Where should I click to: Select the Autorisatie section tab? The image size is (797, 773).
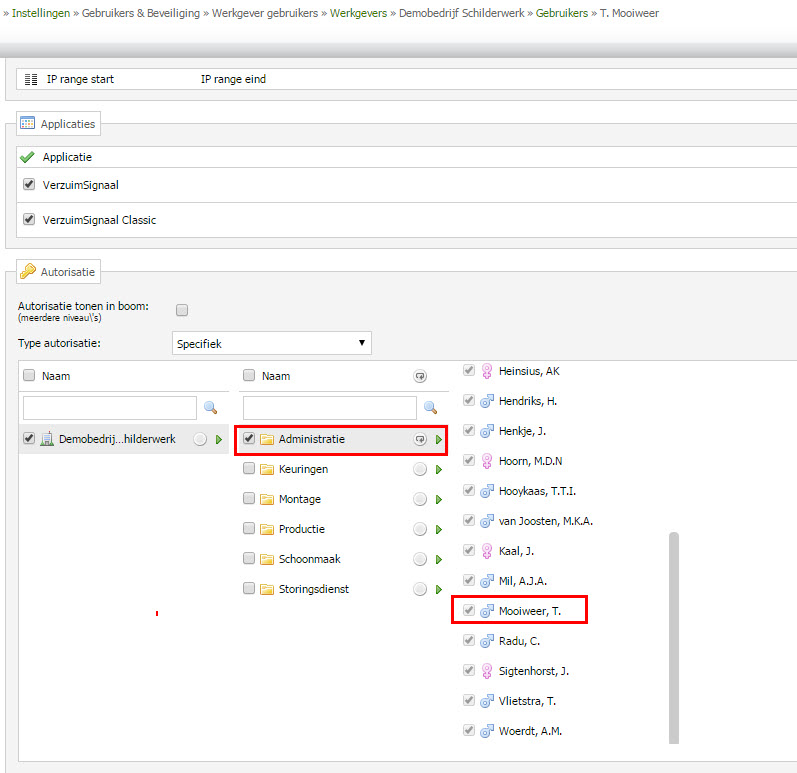(58, 271)
